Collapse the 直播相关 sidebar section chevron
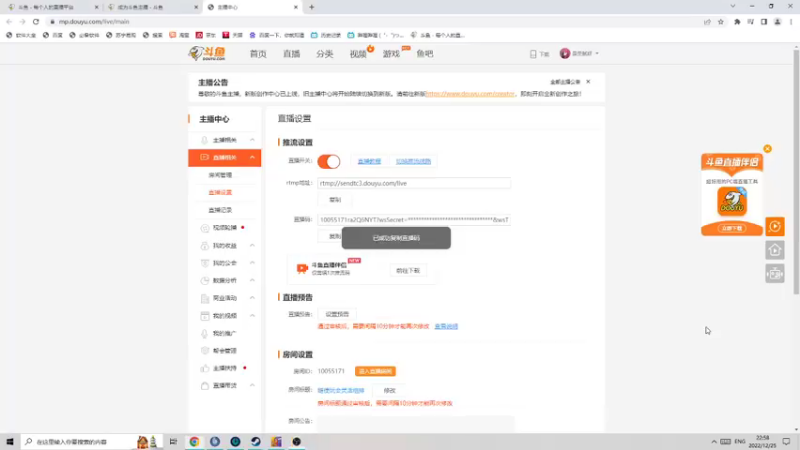The image size is (800, 450). (252, 157)
